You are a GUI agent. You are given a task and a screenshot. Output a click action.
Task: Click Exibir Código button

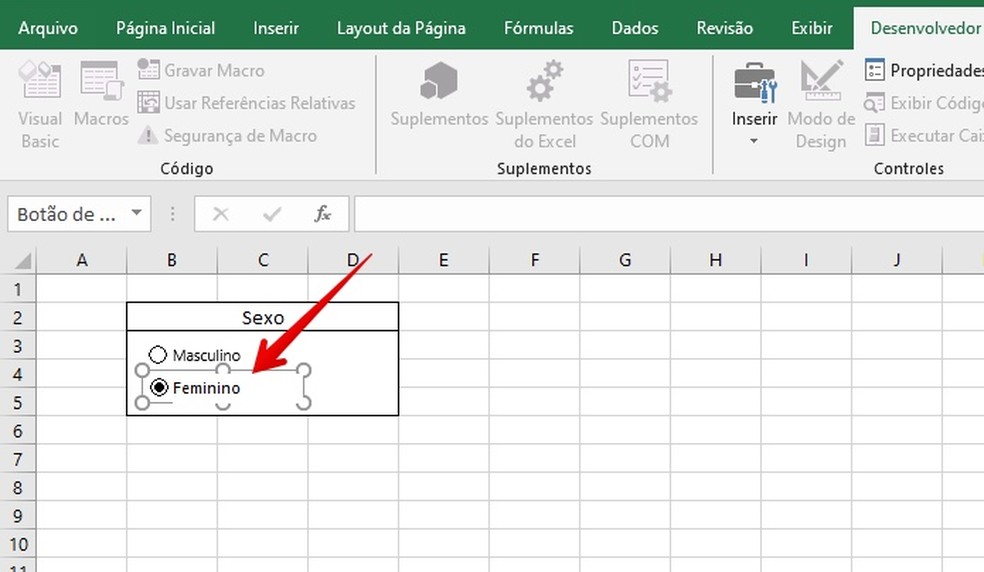pyautogui.click(x=924, y=103)
